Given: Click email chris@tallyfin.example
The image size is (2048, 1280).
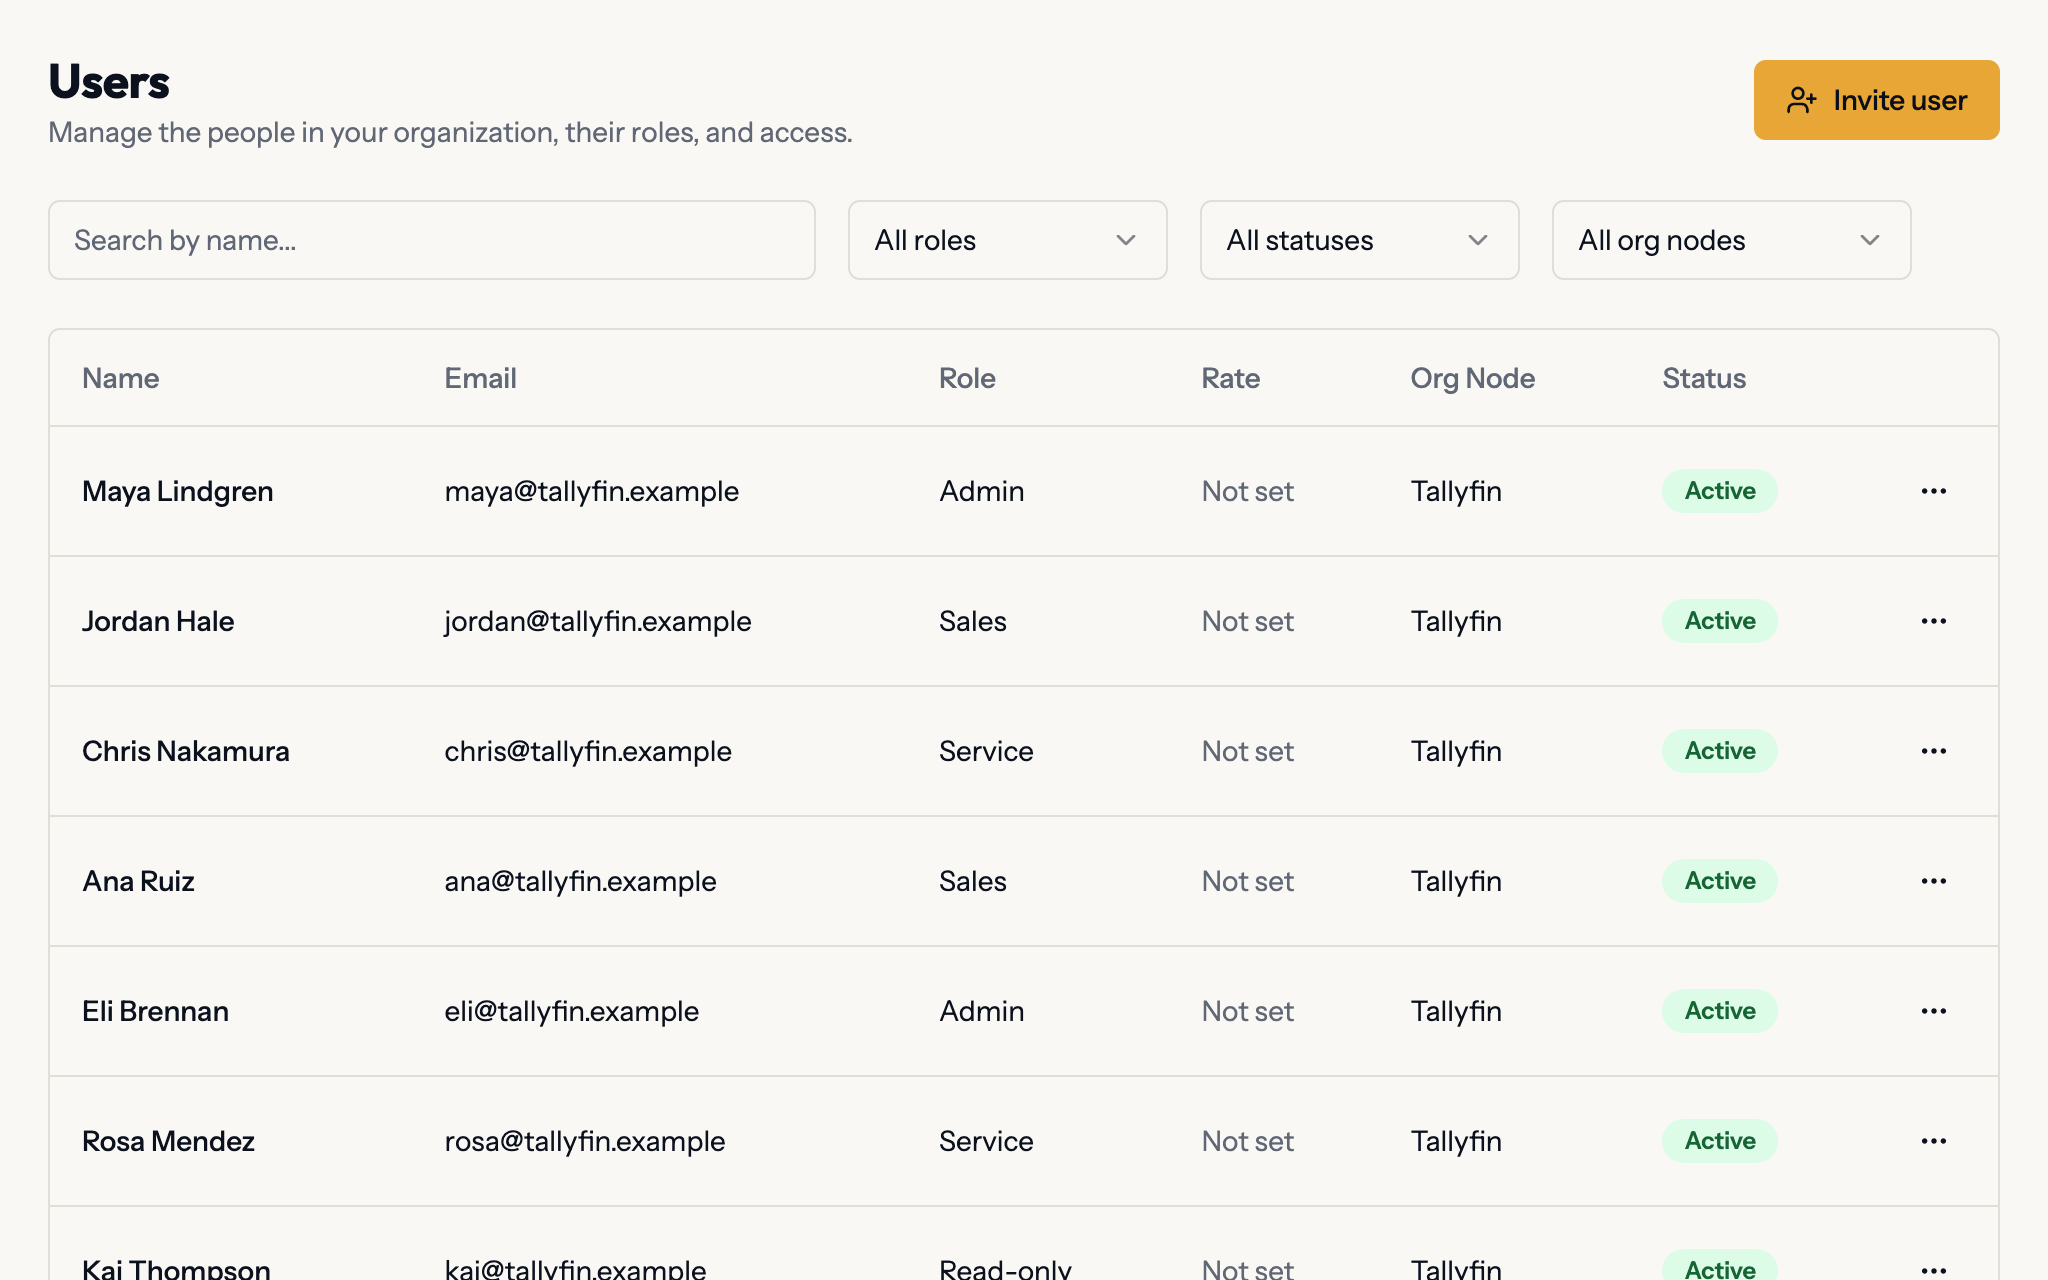Looking at the screenshot, I should [x=588, y=751].
